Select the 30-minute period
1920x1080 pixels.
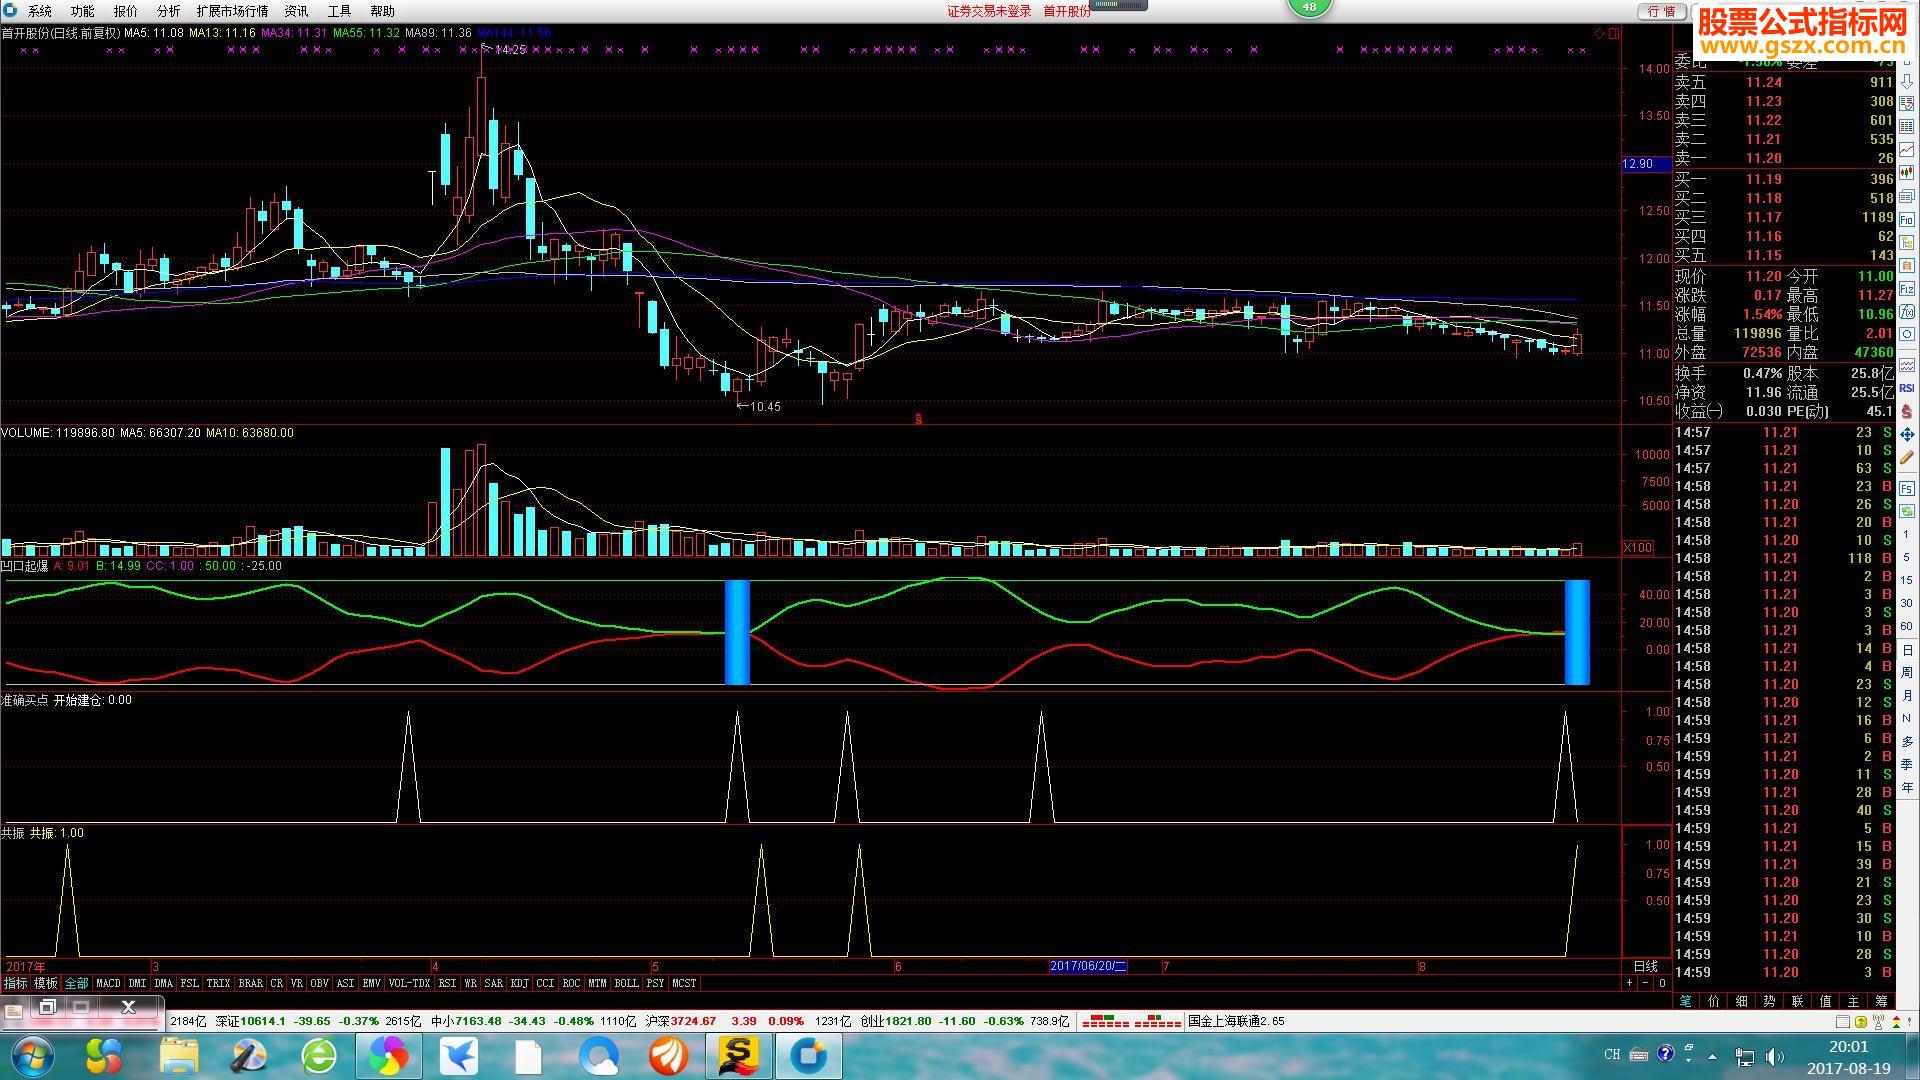[1907, 603]
